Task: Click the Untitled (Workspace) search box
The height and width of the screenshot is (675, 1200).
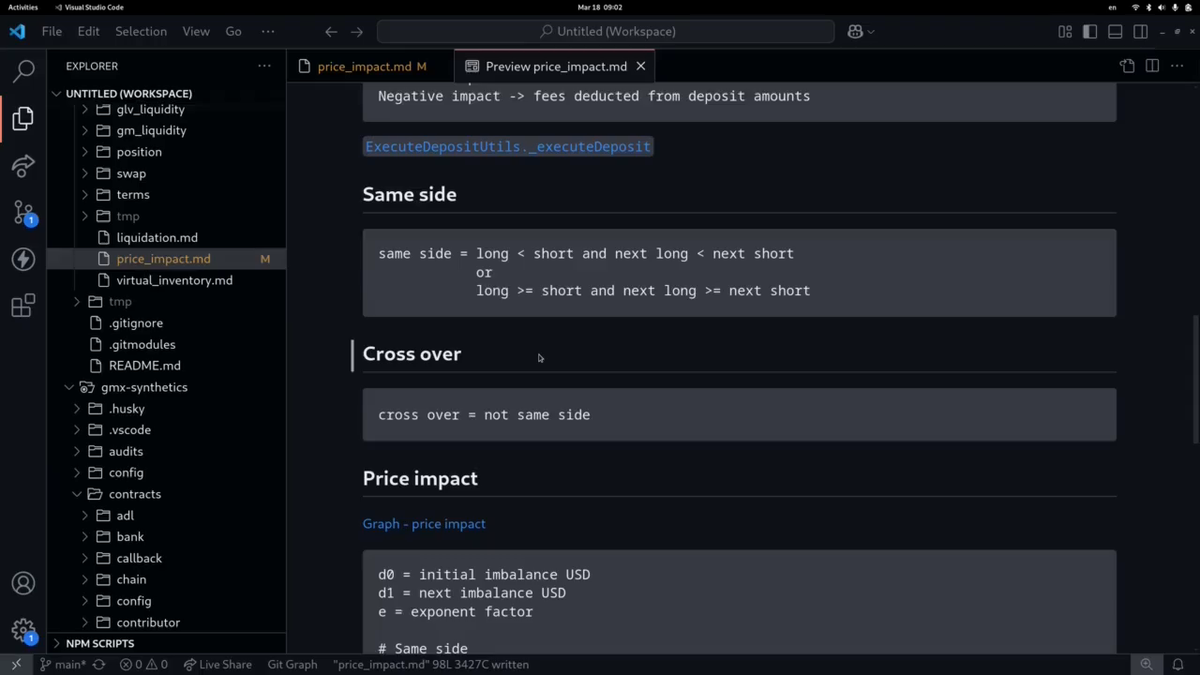Action: tap(606, 32)
